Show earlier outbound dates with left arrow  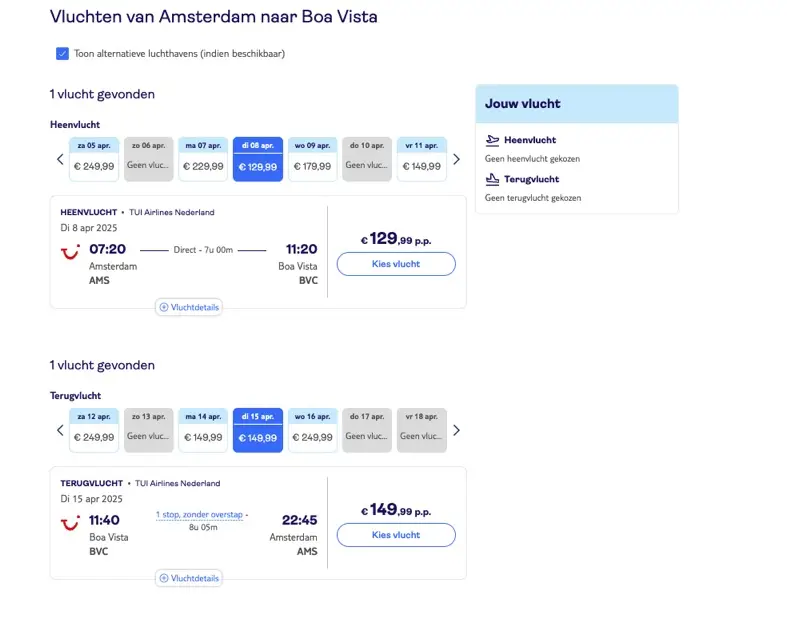pyautogui.click(x=60, y=159)
